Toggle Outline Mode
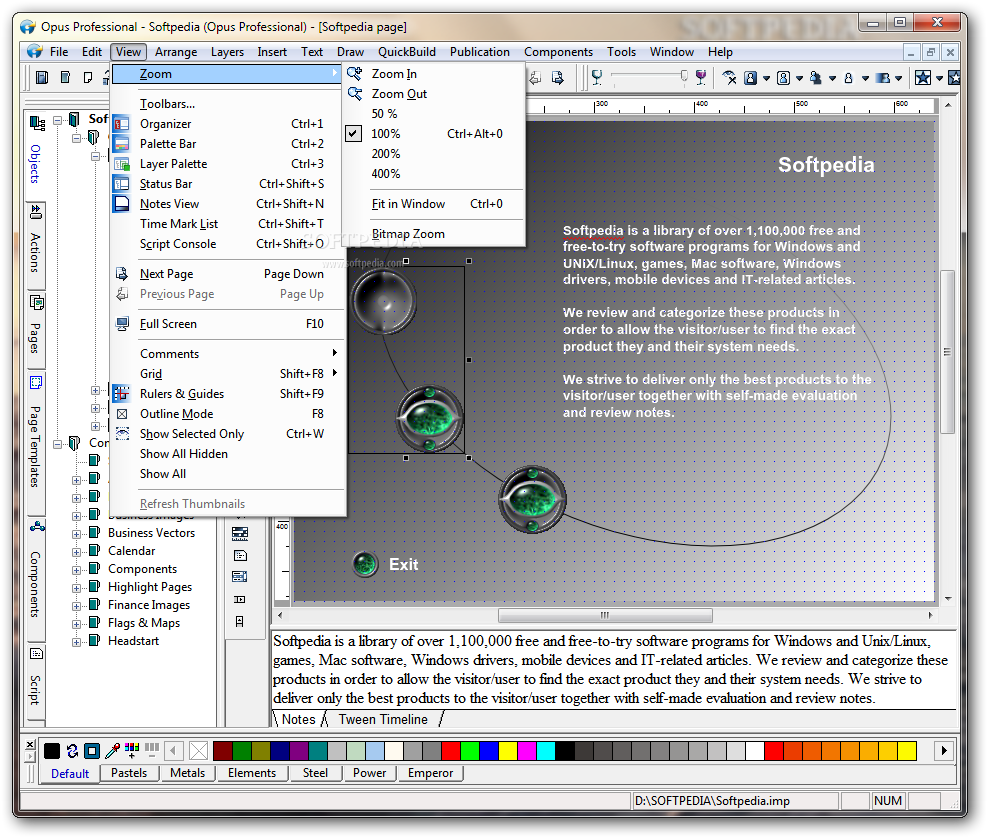 coord(228,414)
